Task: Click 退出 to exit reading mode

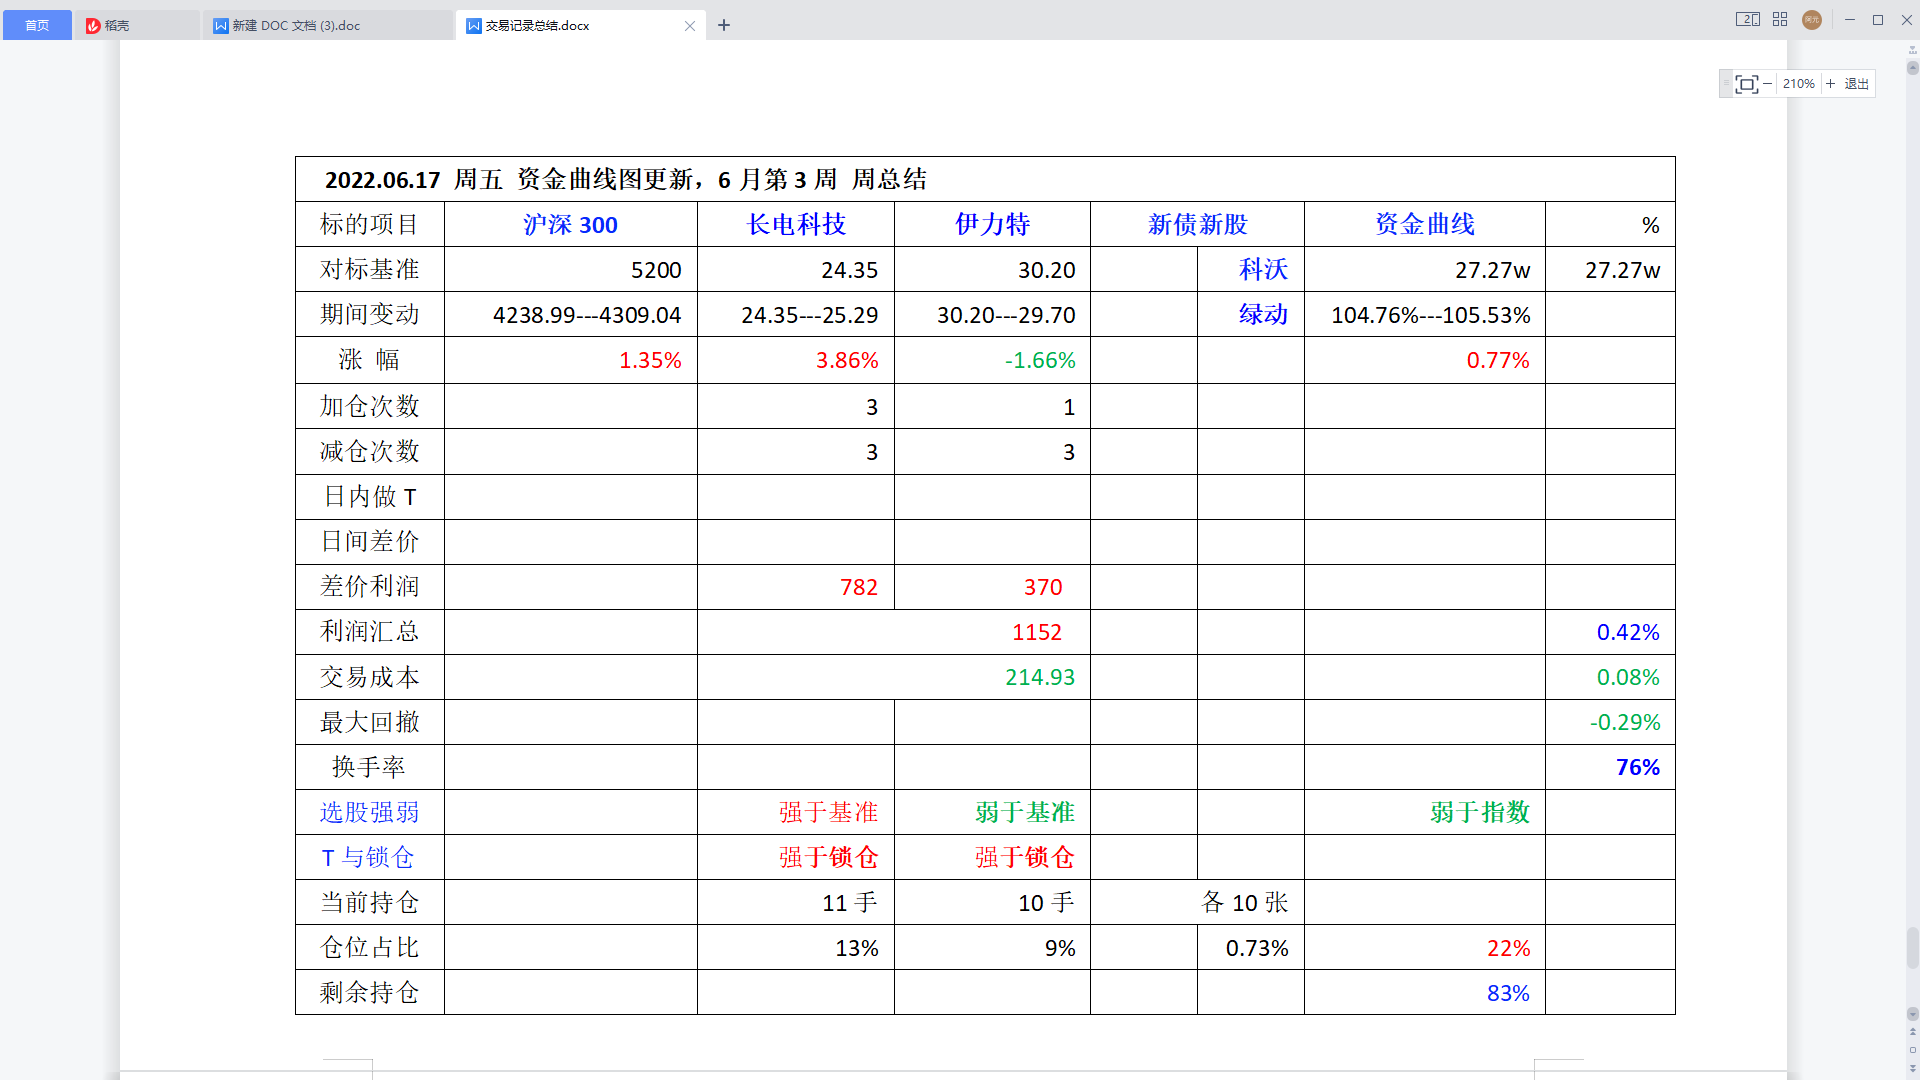Action: coord(1856,84)
